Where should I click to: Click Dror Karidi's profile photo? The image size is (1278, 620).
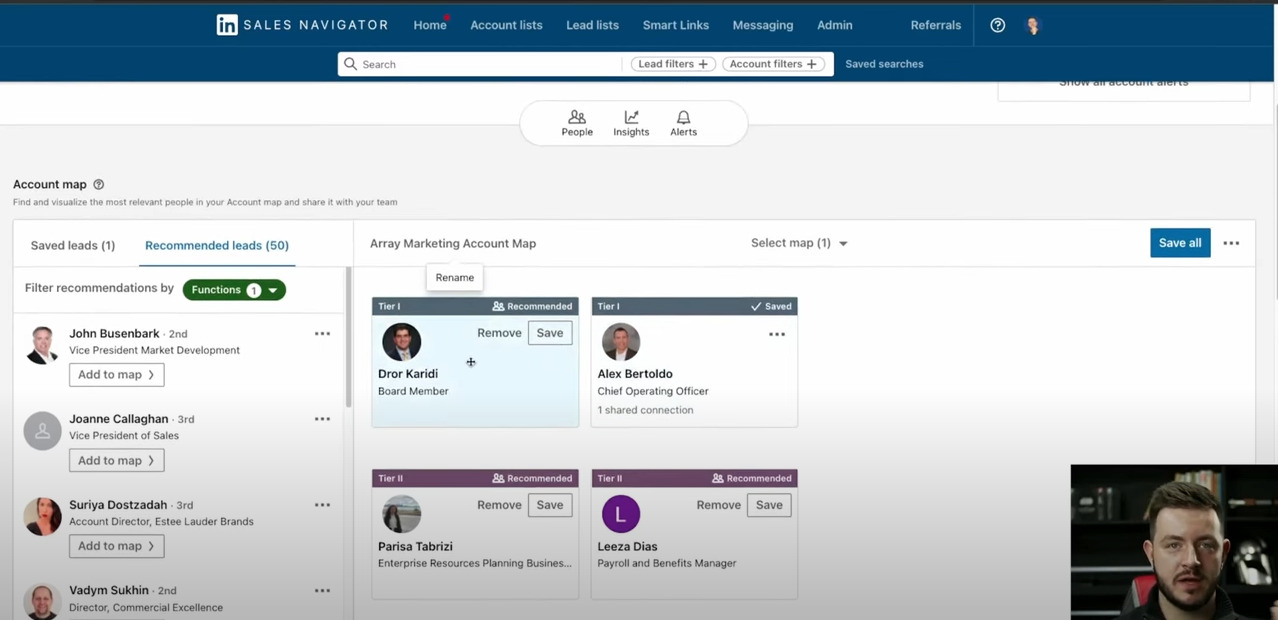[x=401, y=342]
